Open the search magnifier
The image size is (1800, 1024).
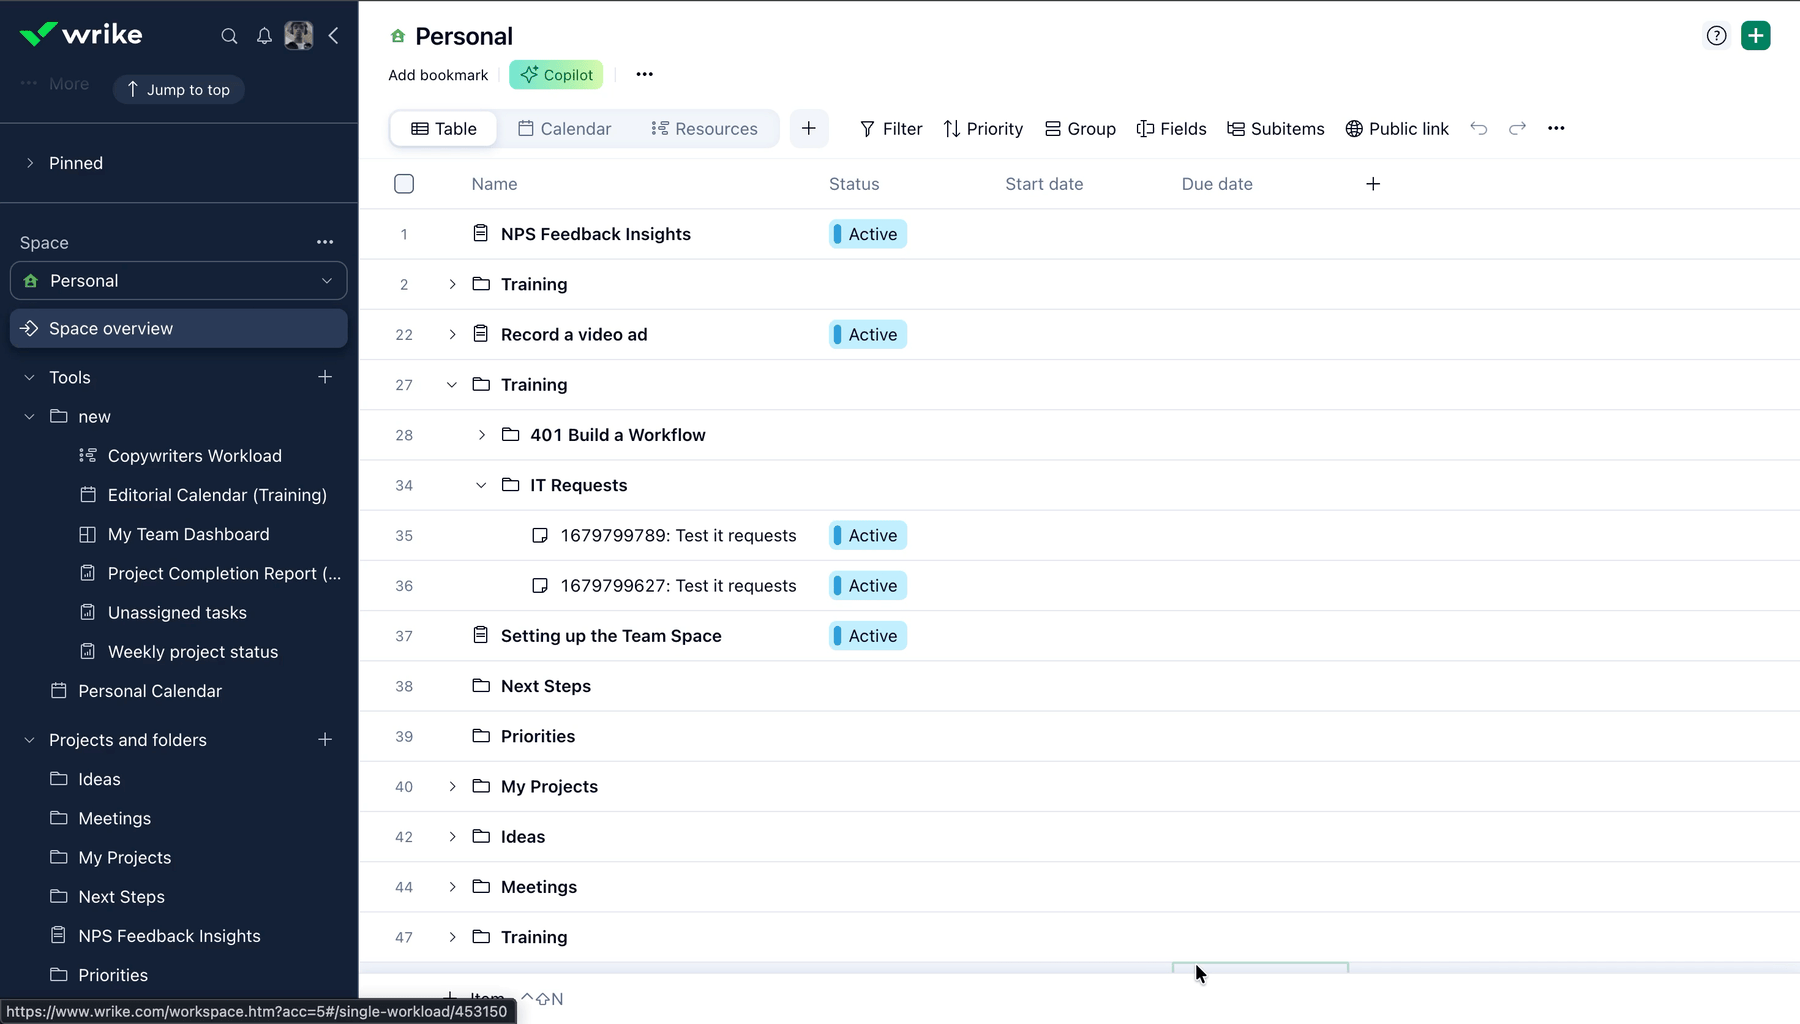point(229,35)
